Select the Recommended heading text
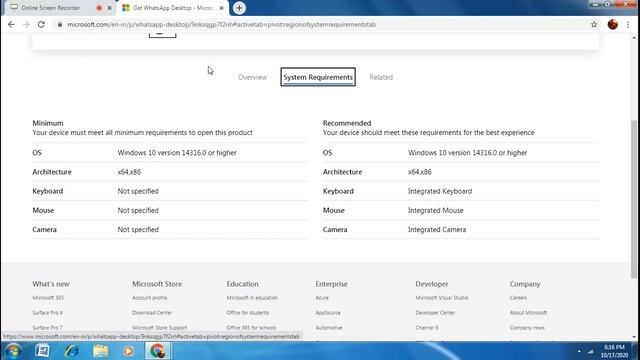Viewport: 640px width, 360px height. tap(347, 123)
